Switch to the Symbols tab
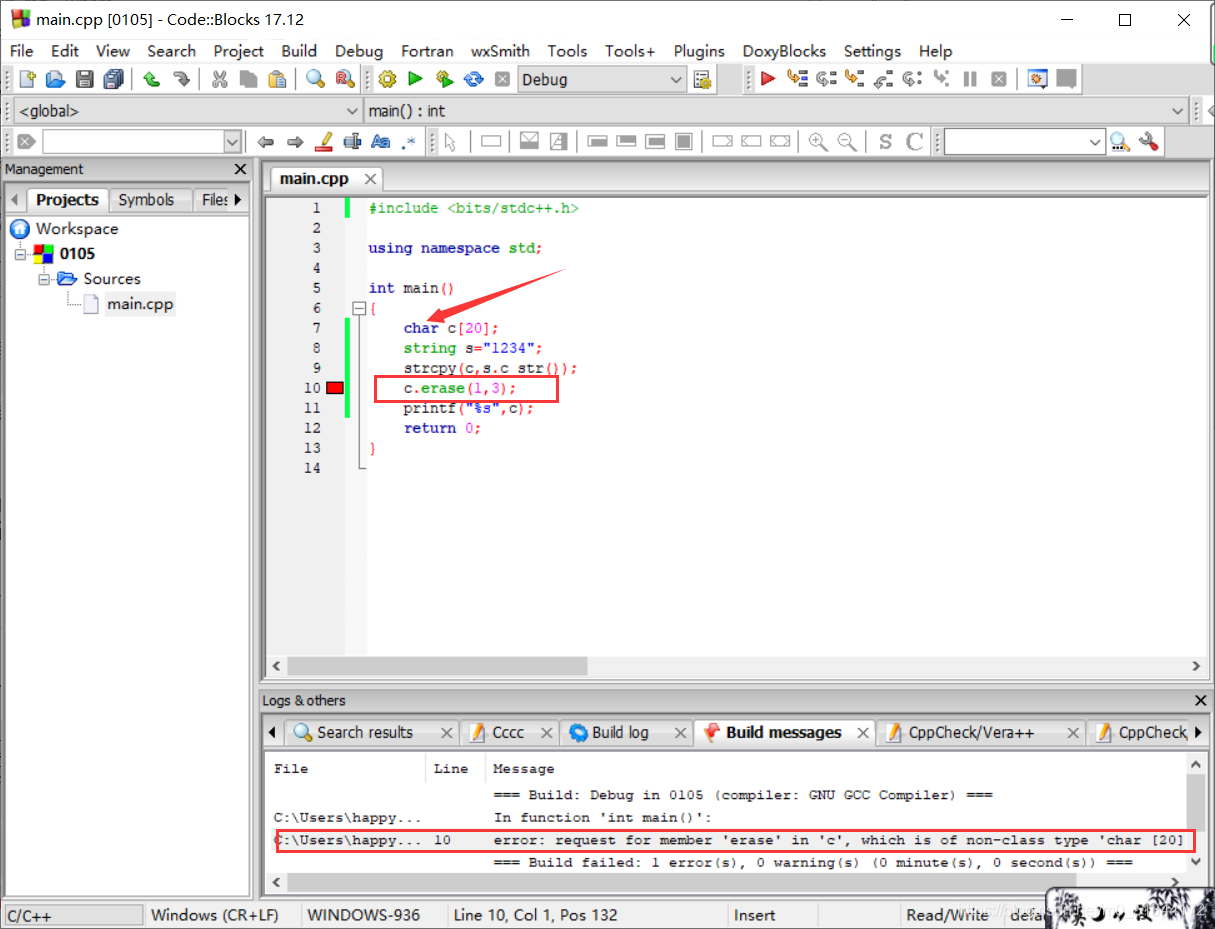Viewport: 1215px width, 929px height. tap(146, 200)
